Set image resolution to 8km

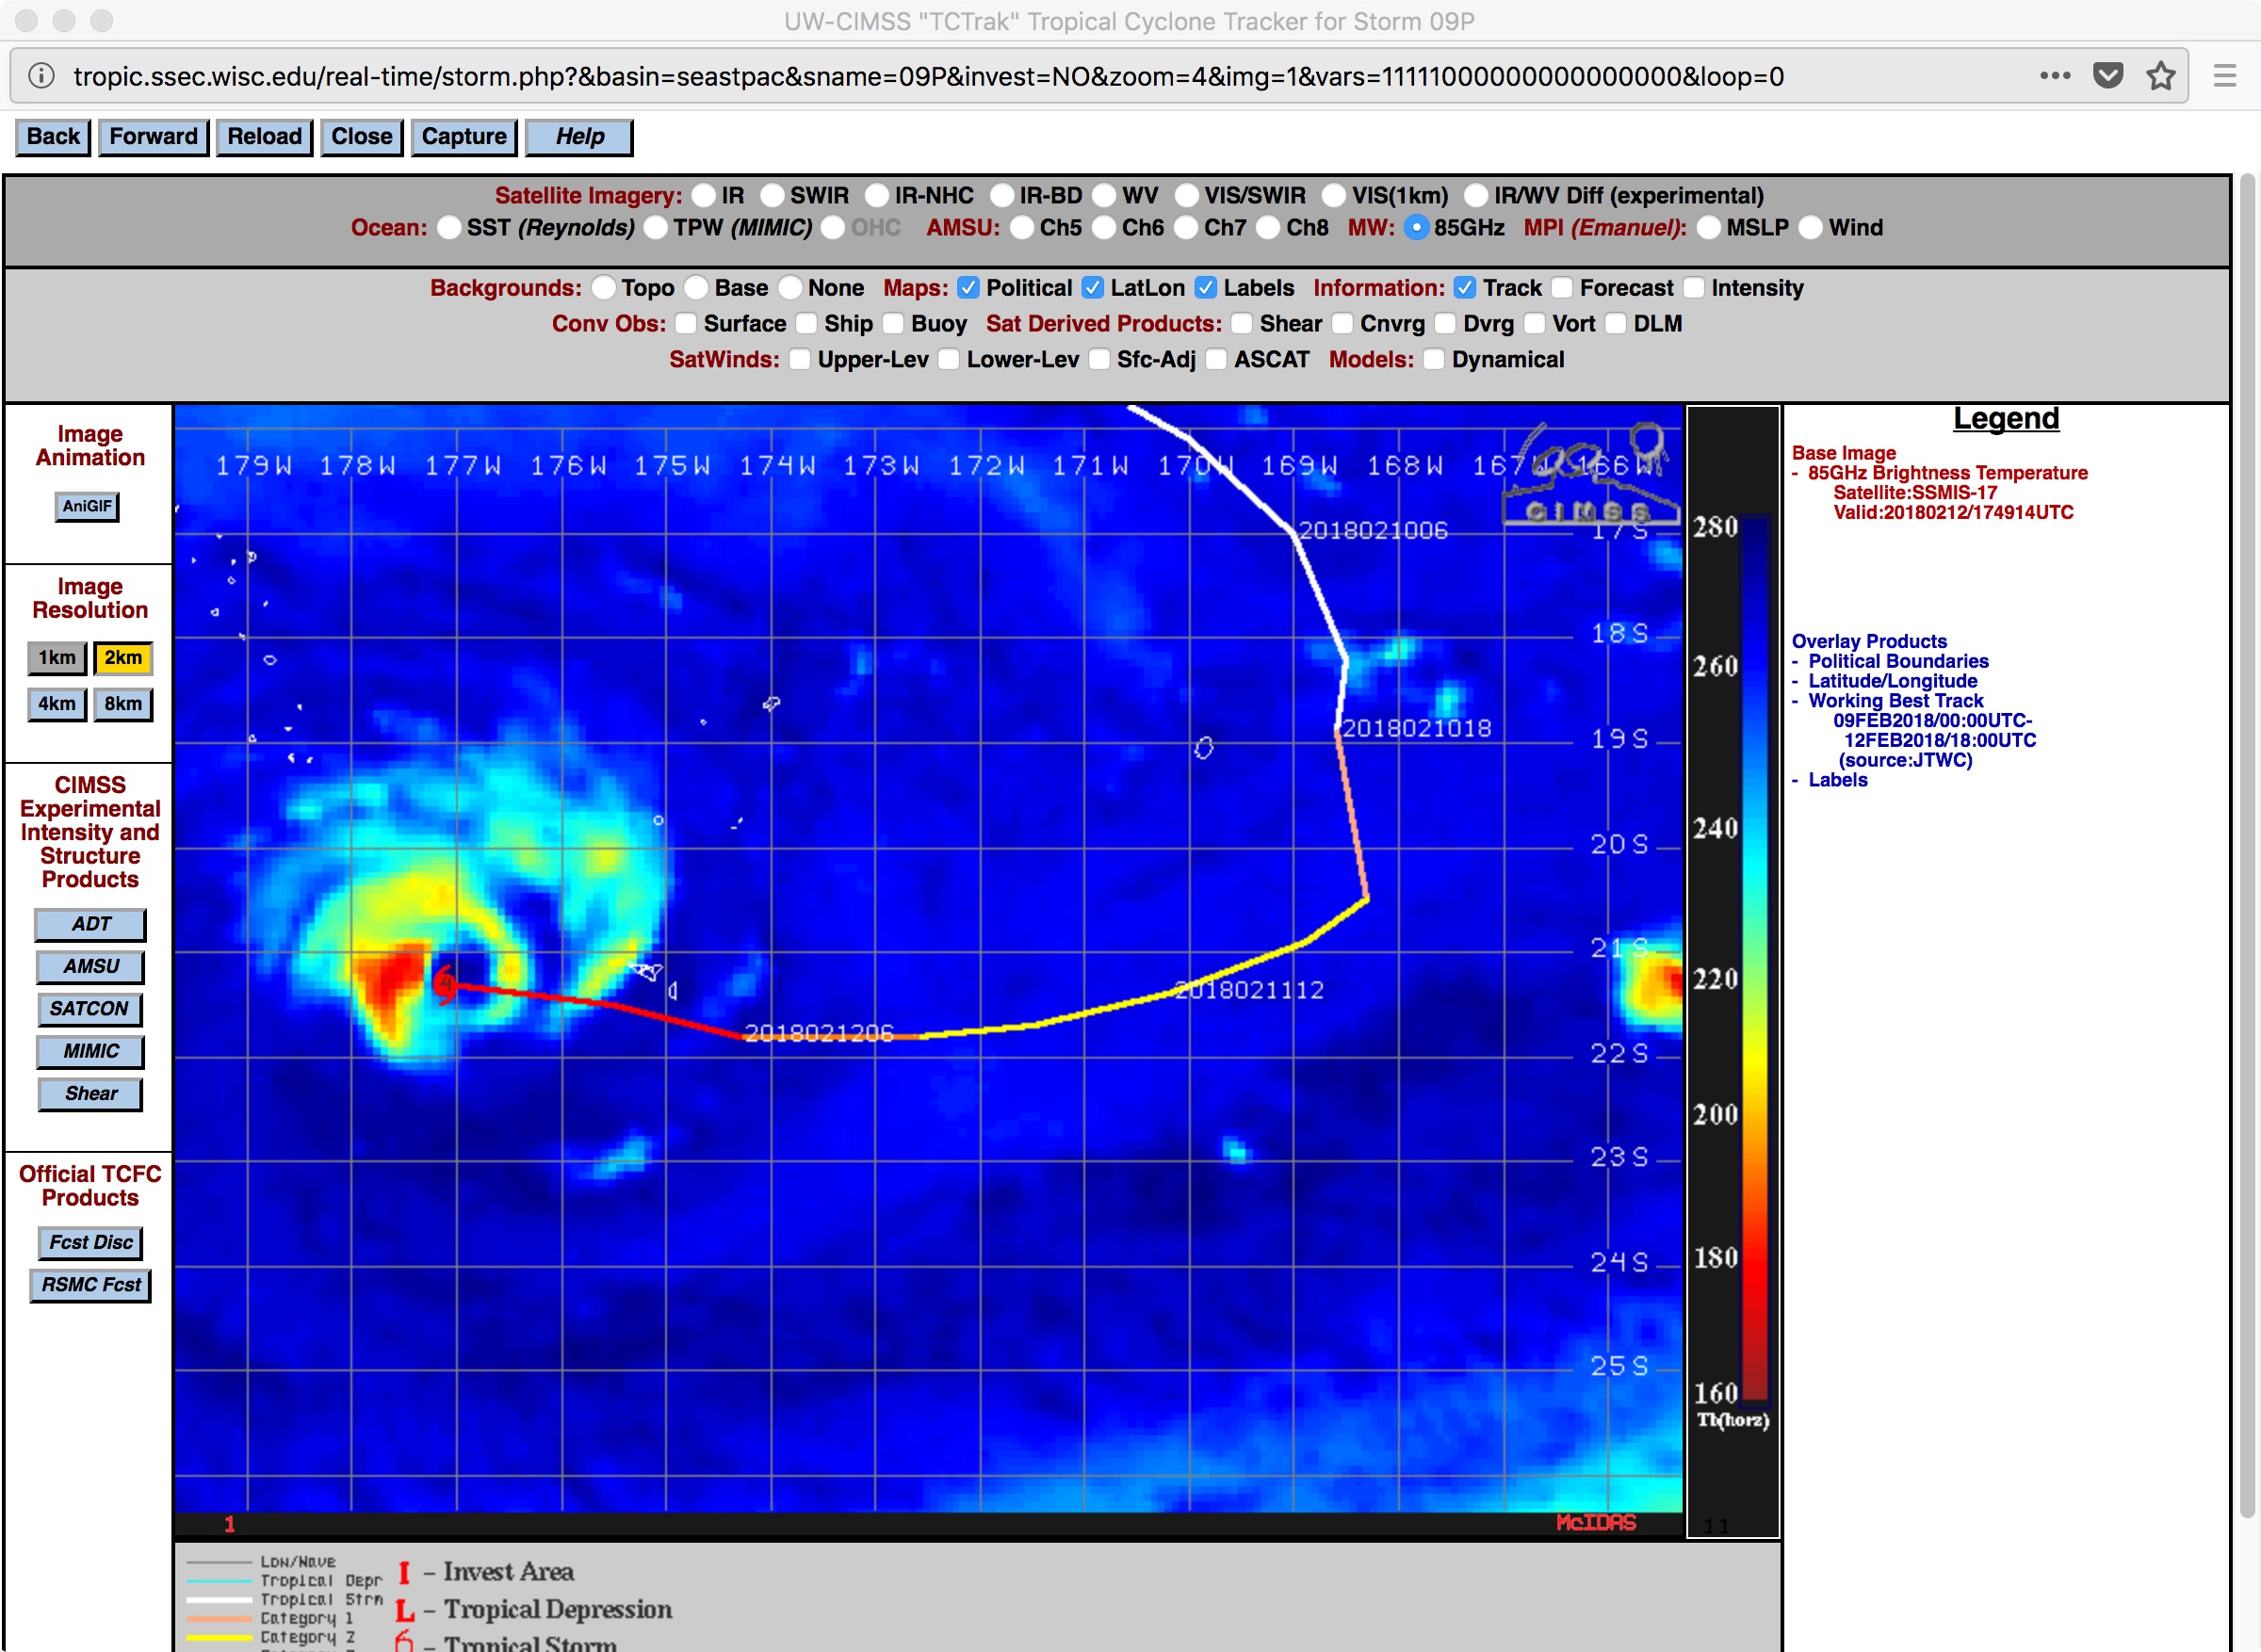(123, 704)
